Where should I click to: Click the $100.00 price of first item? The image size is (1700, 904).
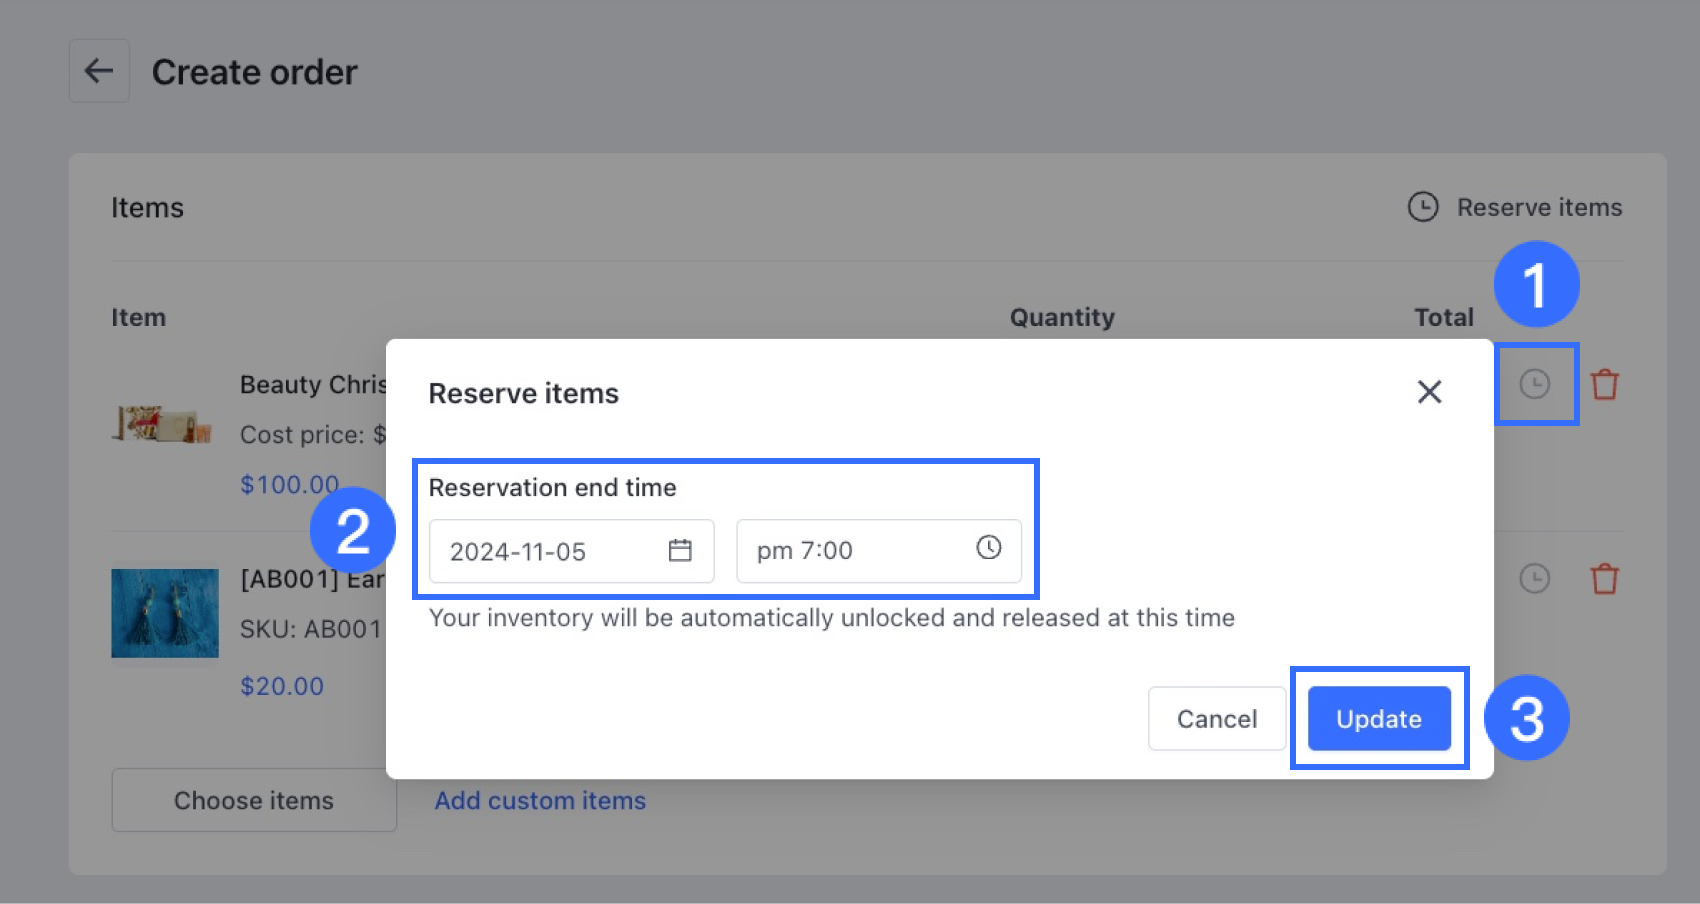pyautogui.click(x=289, y=484)
